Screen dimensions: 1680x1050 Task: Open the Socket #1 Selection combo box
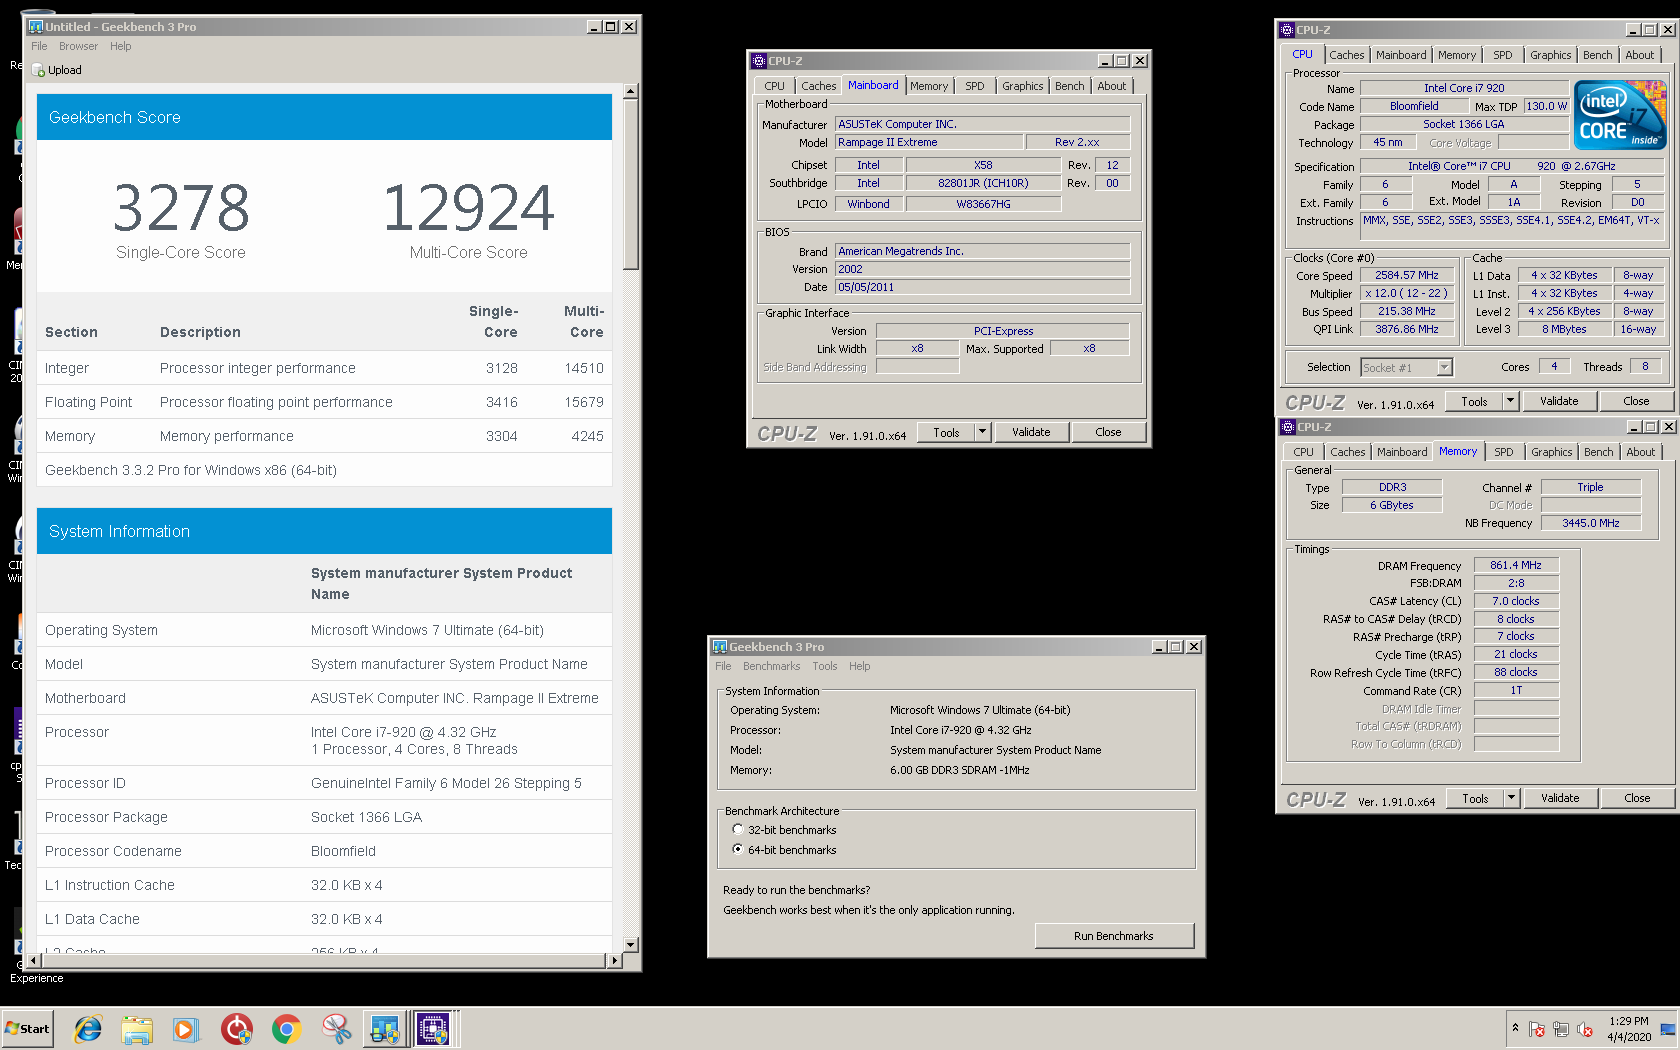pyautogui.click(x=1406, y=368)
